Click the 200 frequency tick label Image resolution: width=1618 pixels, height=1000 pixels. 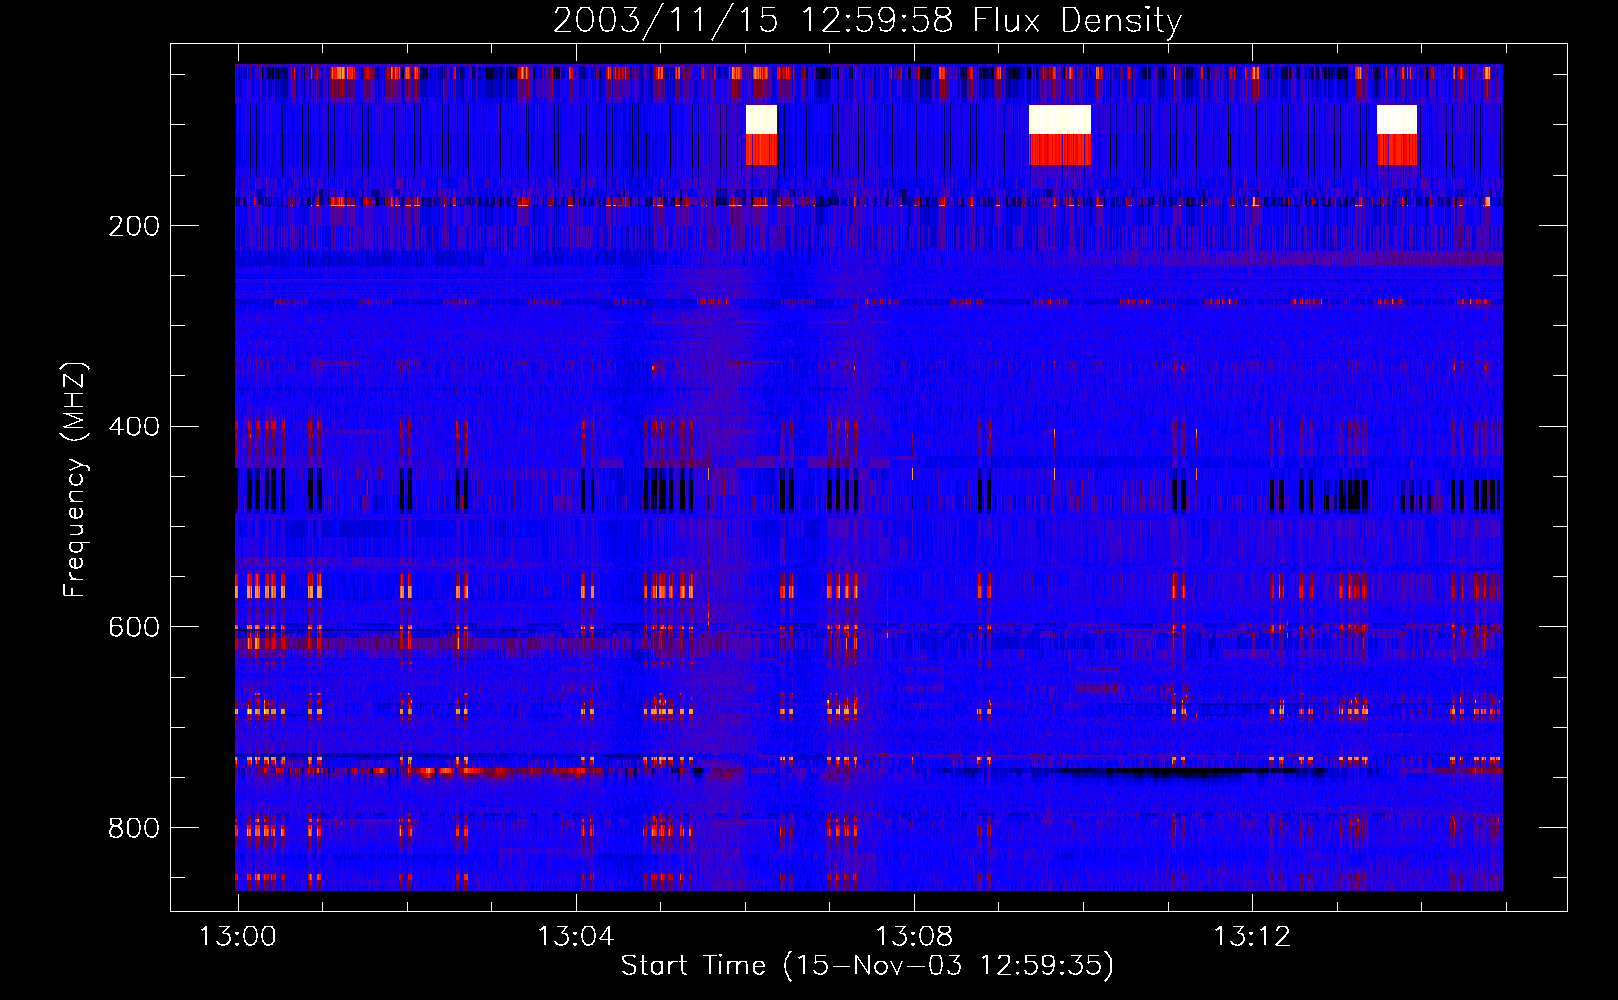[134, 226]
